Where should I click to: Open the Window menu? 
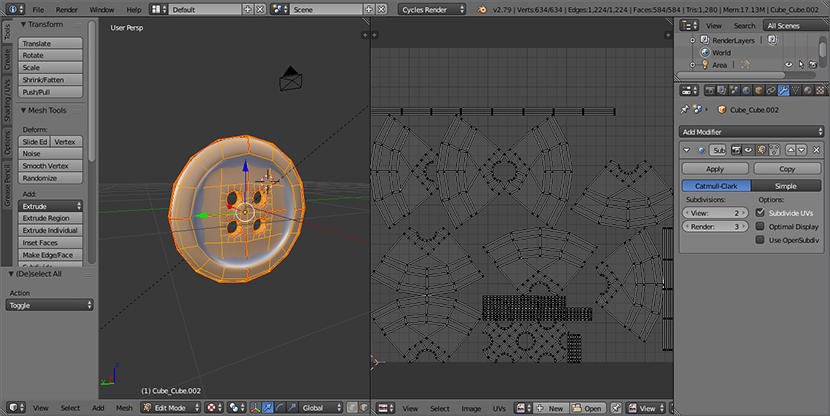point(102,10)
